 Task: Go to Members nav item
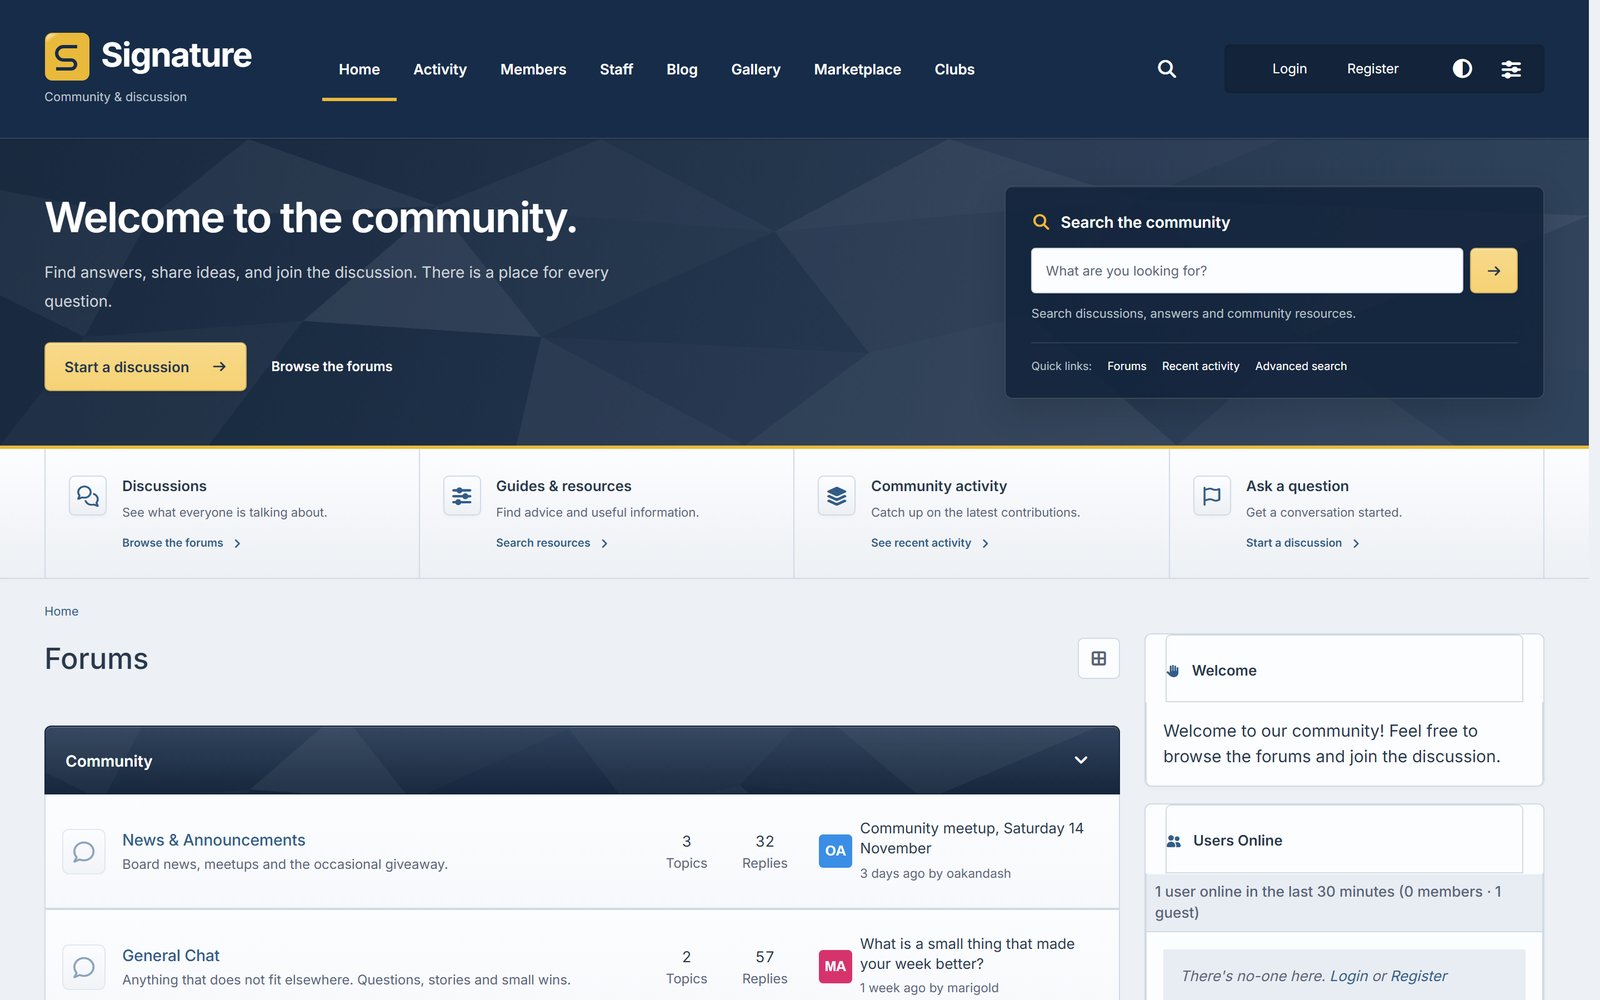point(533,69)
